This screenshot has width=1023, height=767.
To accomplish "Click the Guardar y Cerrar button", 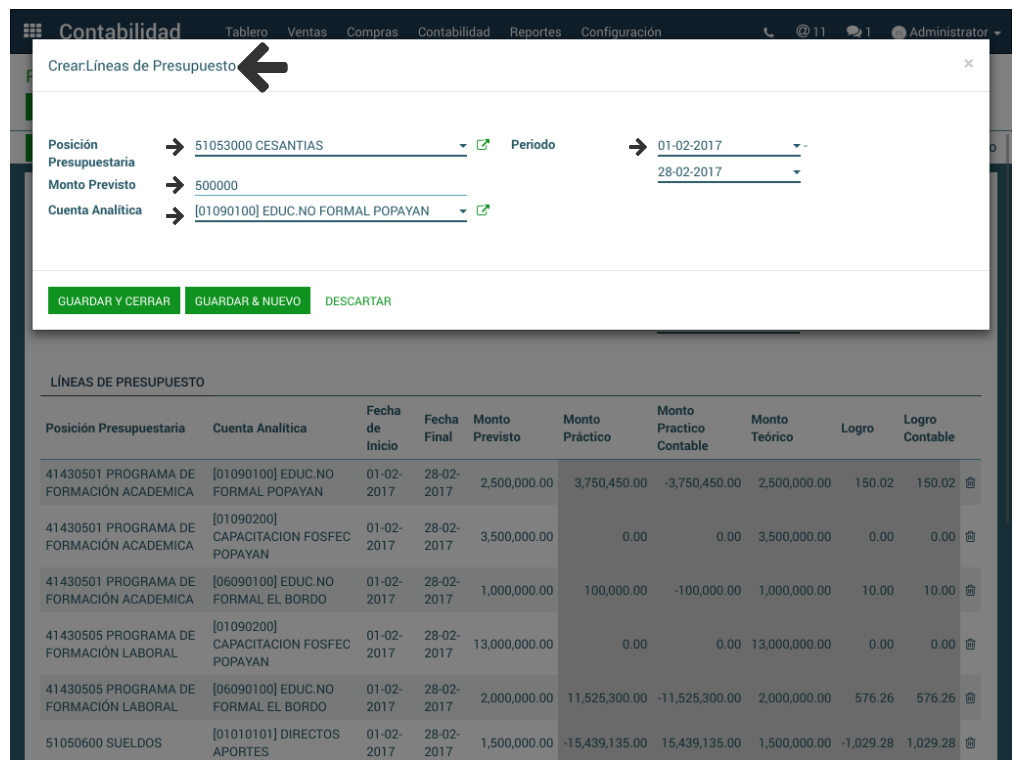I will [x=114, y=301].
